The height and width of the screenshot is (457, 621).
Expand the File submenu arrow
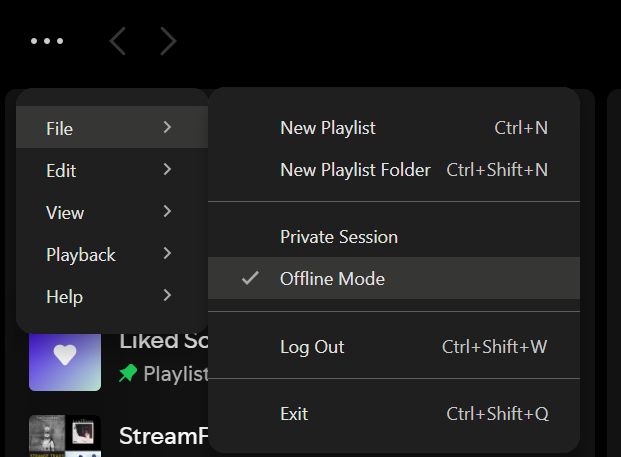167,128
